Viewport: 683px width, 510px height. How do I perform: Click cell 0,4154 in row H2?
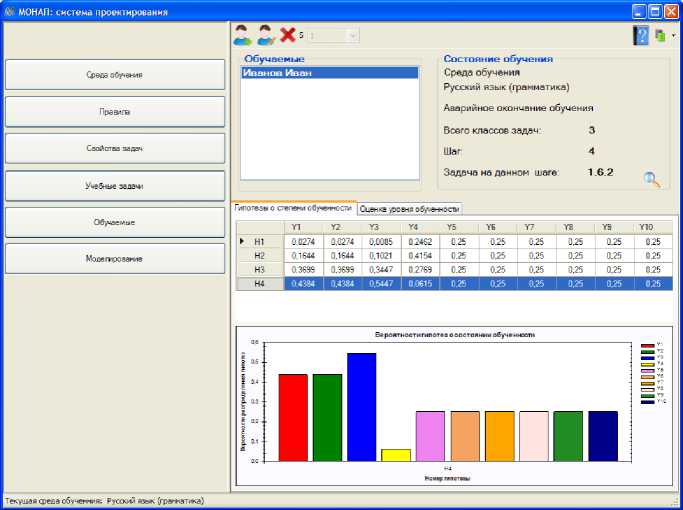[420, 256]
